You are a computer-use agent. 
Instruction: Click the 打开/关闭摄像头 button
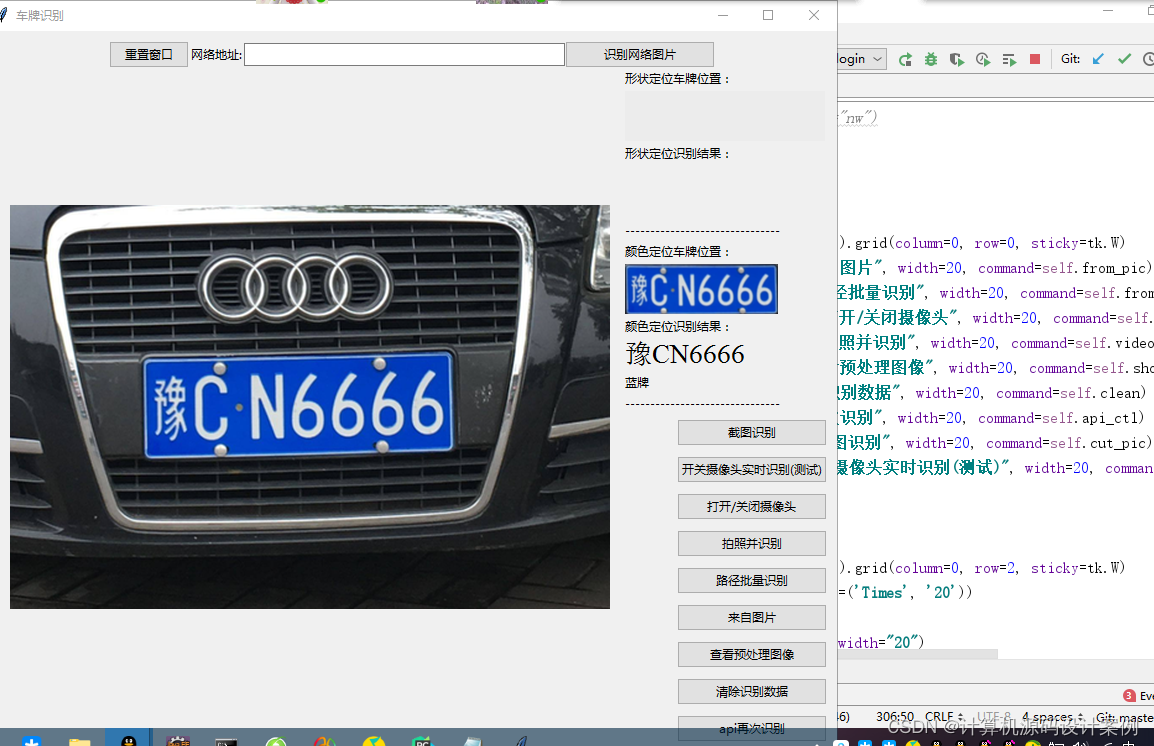(x=751, y=506)
